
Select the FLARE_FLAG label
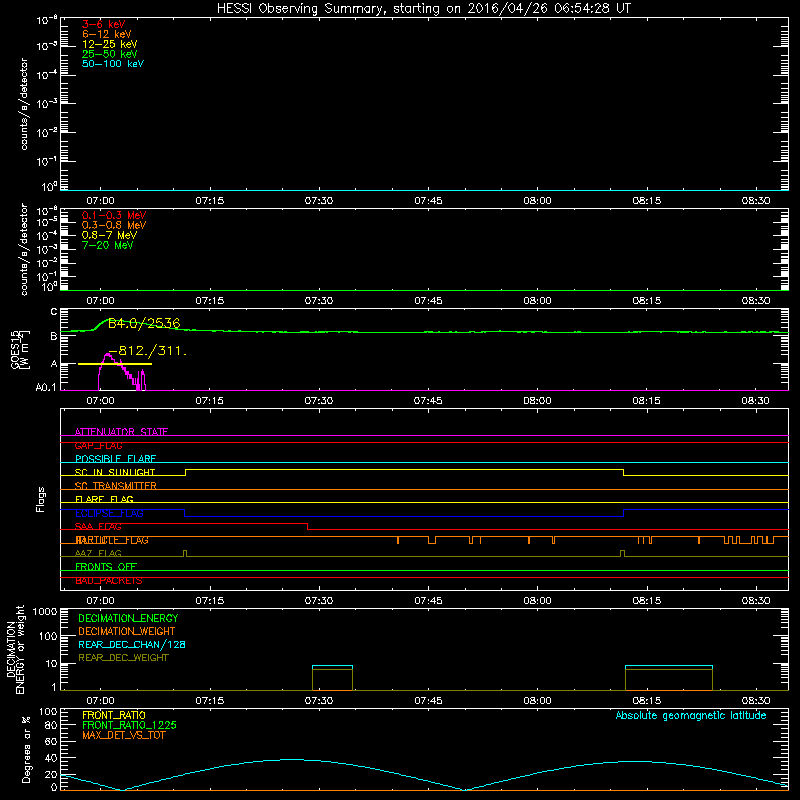pos(104,499)
